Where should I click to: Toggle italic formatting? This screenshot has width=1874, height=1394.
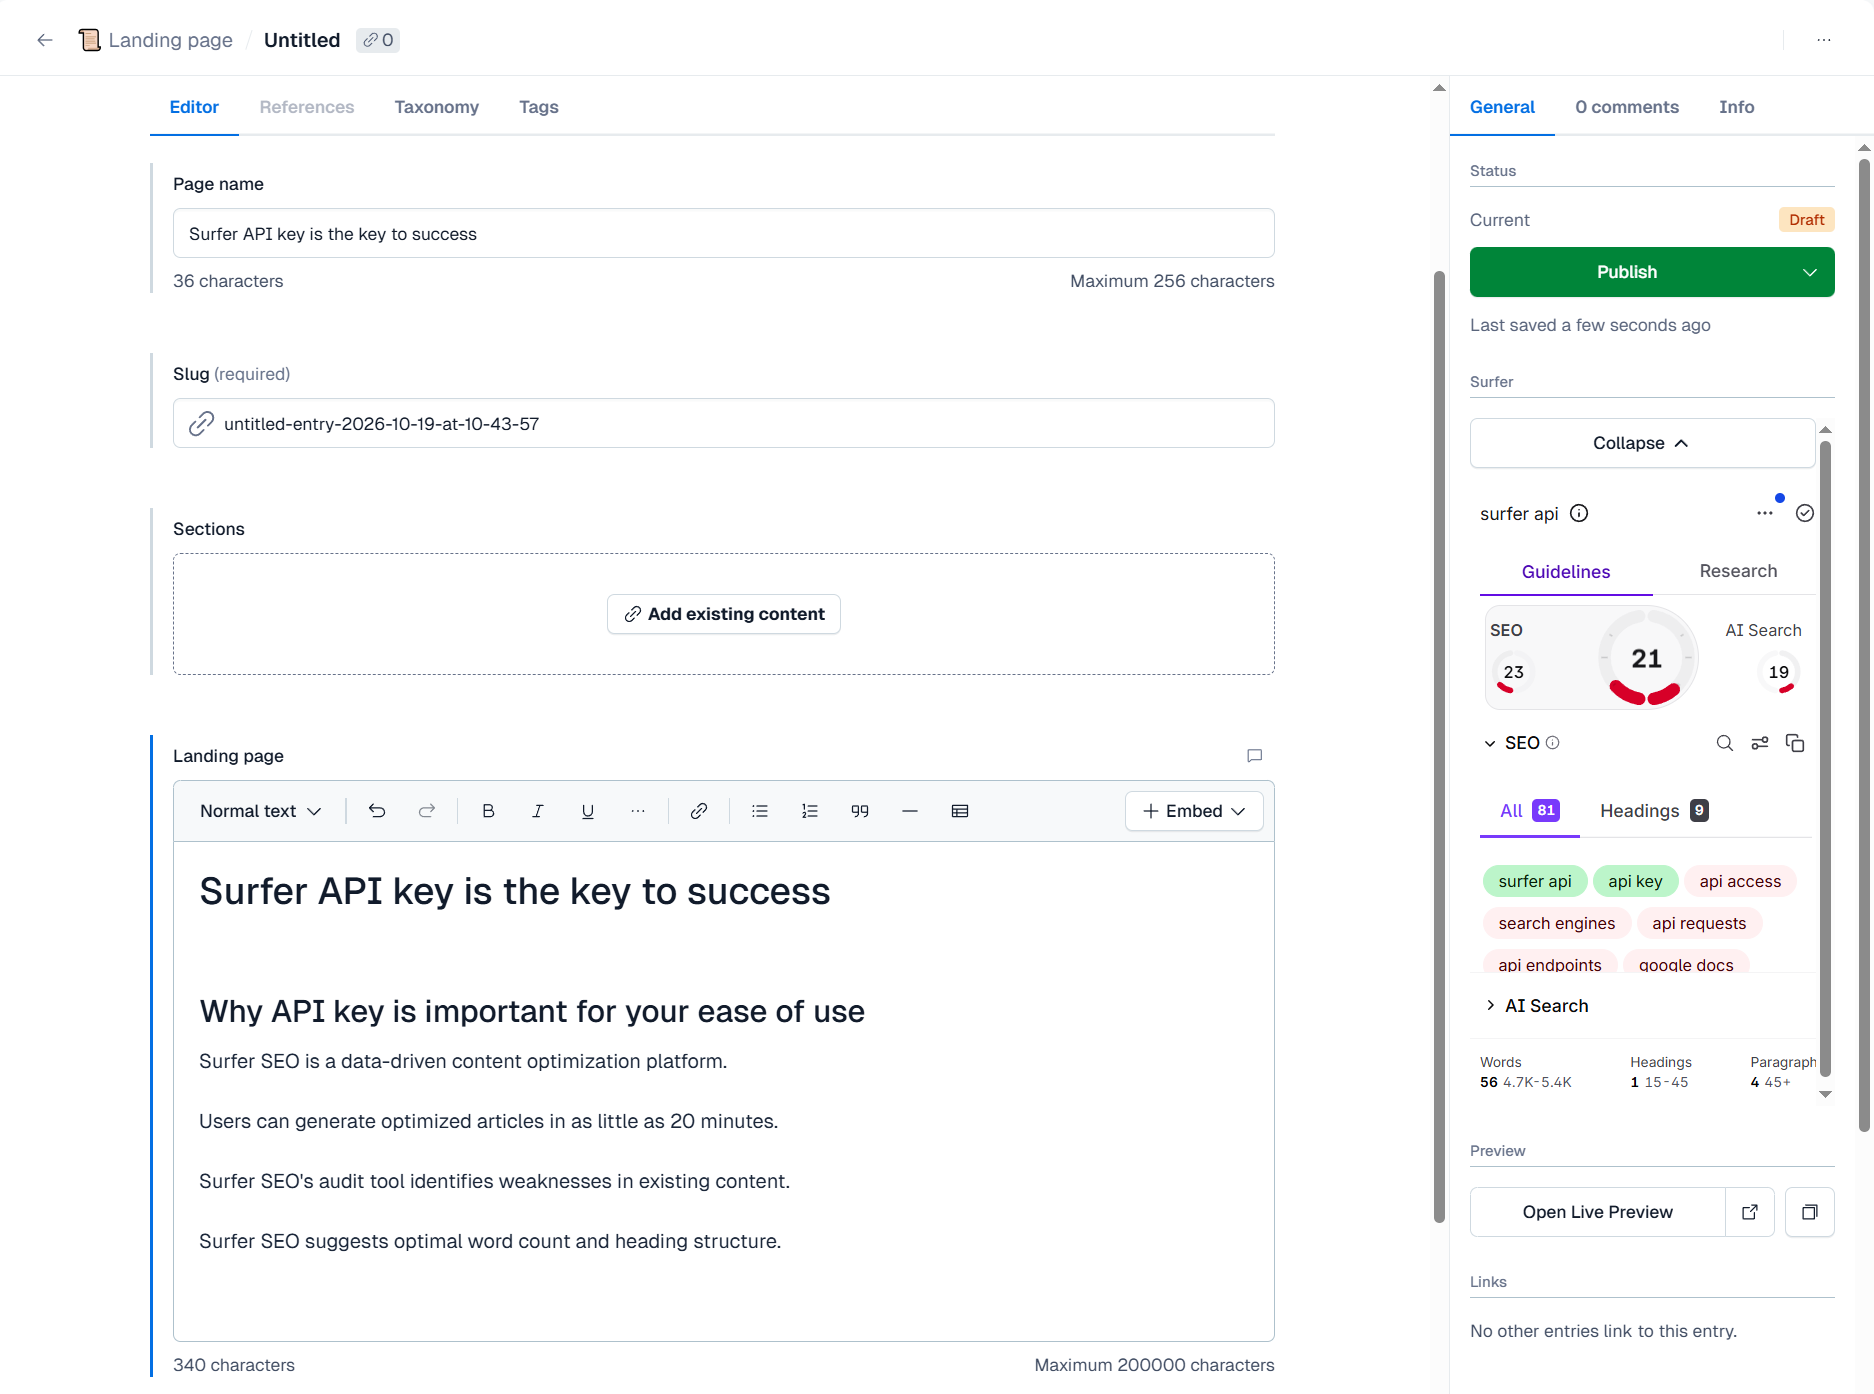538,811
